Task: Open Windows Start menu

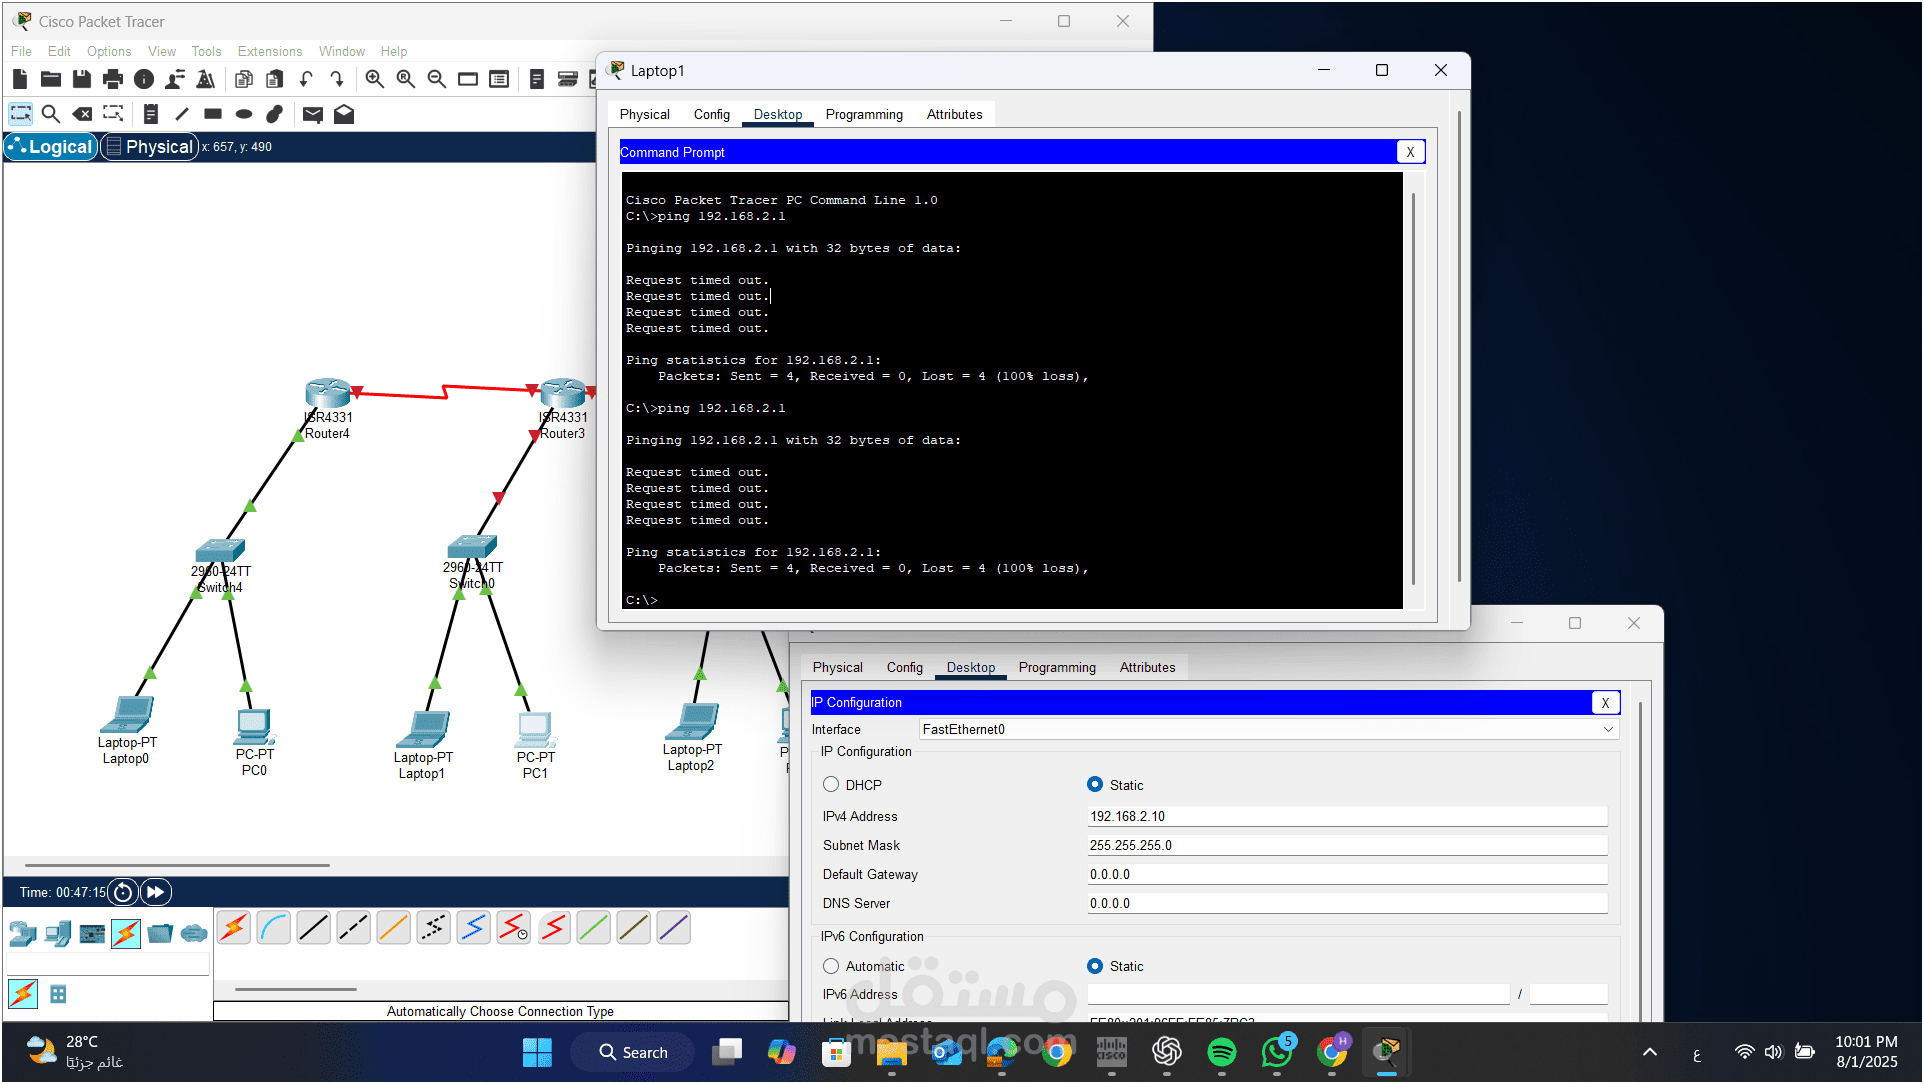Action: click(537, 1052)
